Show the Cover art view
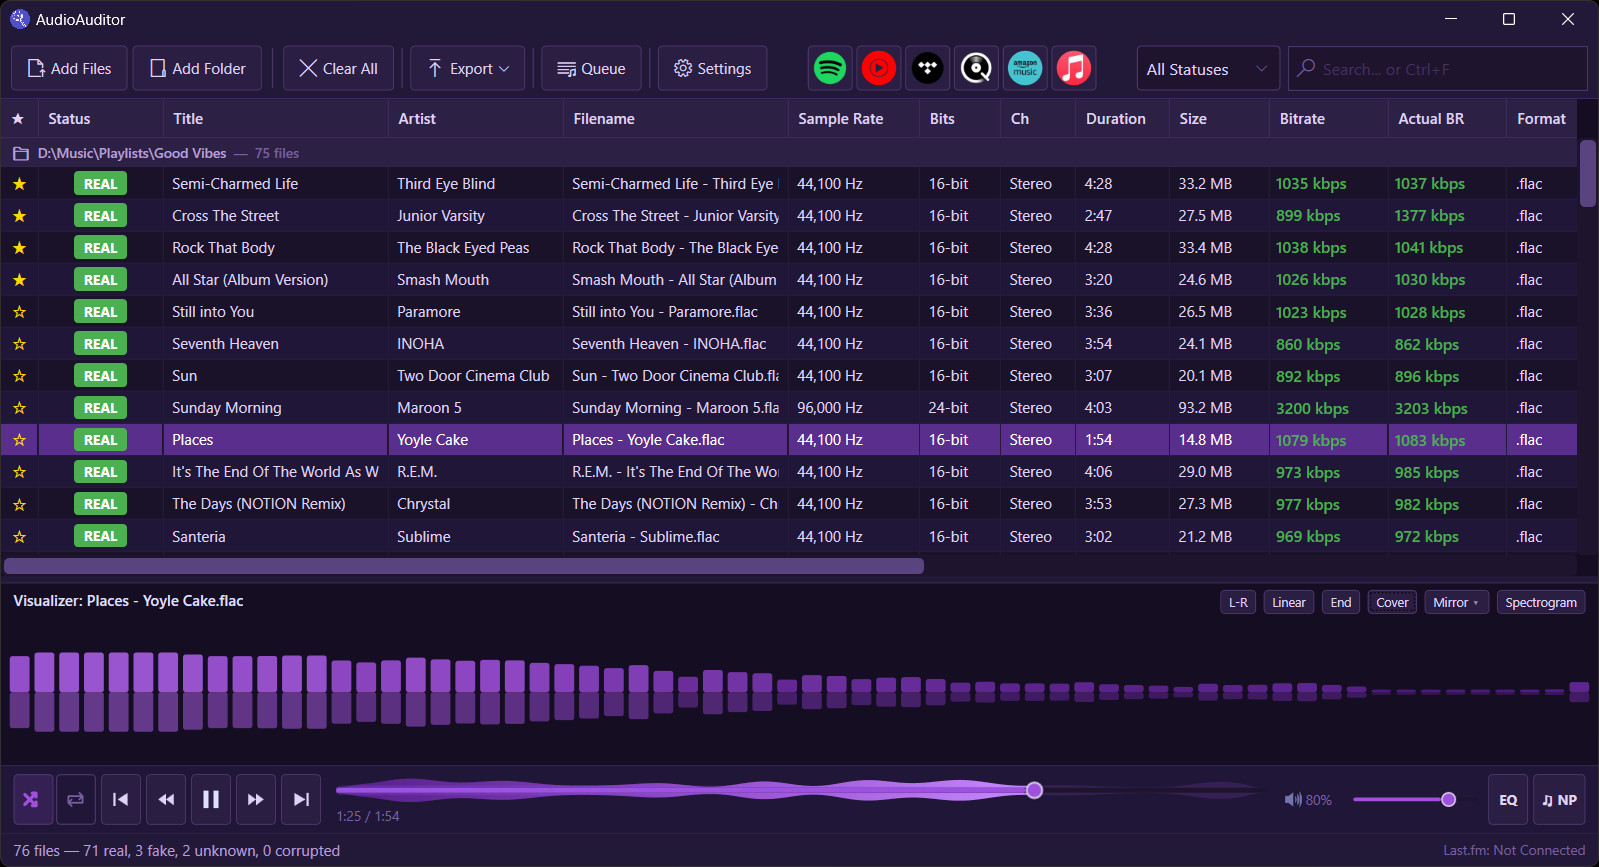 (1392, 602)
